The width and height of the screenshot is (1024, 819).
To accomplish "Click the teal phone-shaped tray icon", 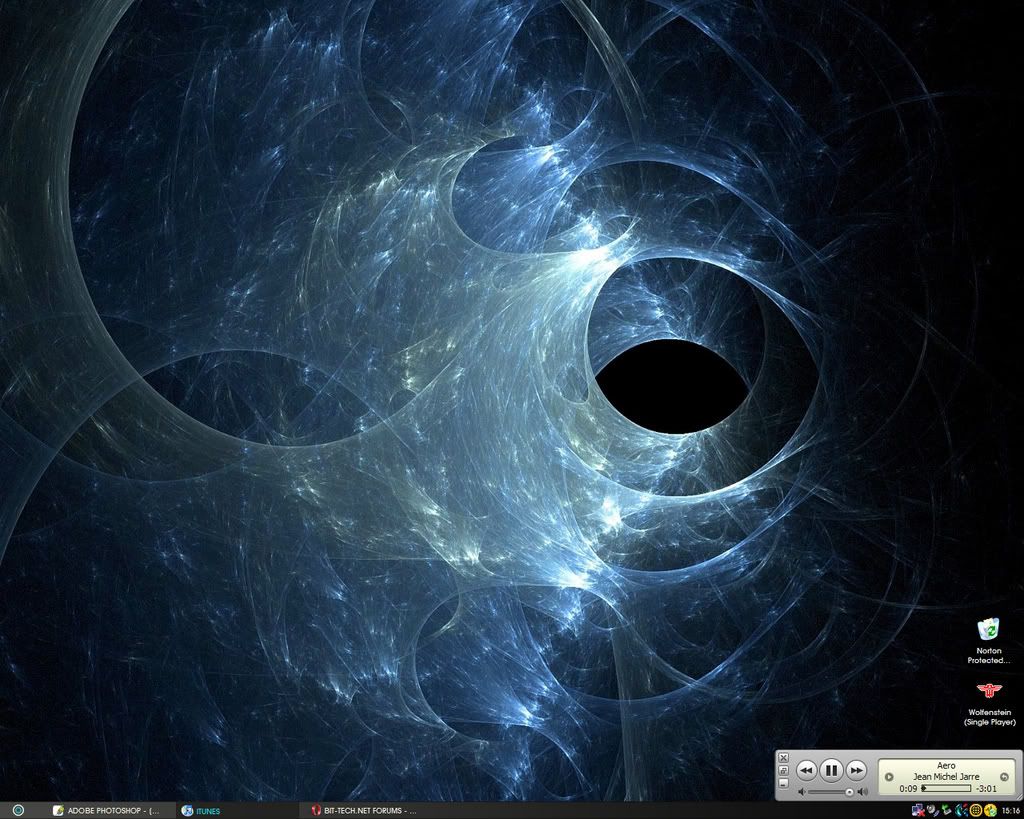I will 961,811.
